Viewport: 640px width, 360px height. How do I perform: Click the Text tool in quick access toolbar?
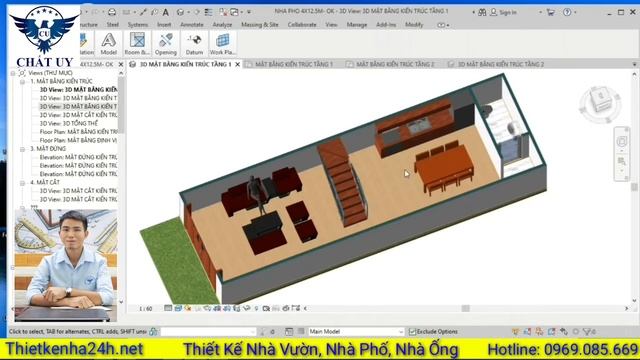tap(166, 12)
